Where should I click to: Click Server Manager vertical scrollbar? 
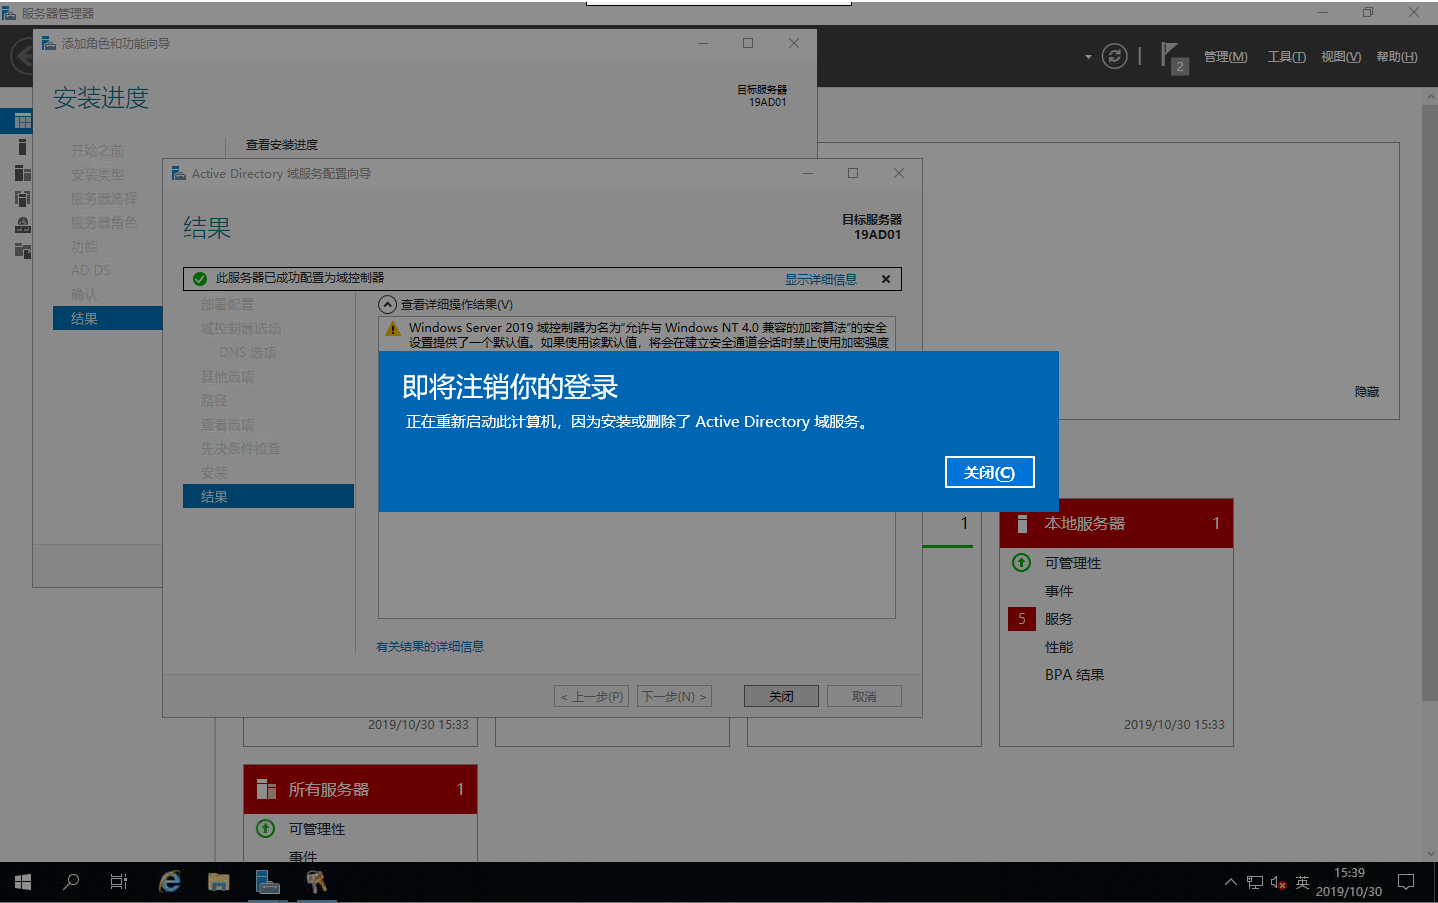[1429, 402]
